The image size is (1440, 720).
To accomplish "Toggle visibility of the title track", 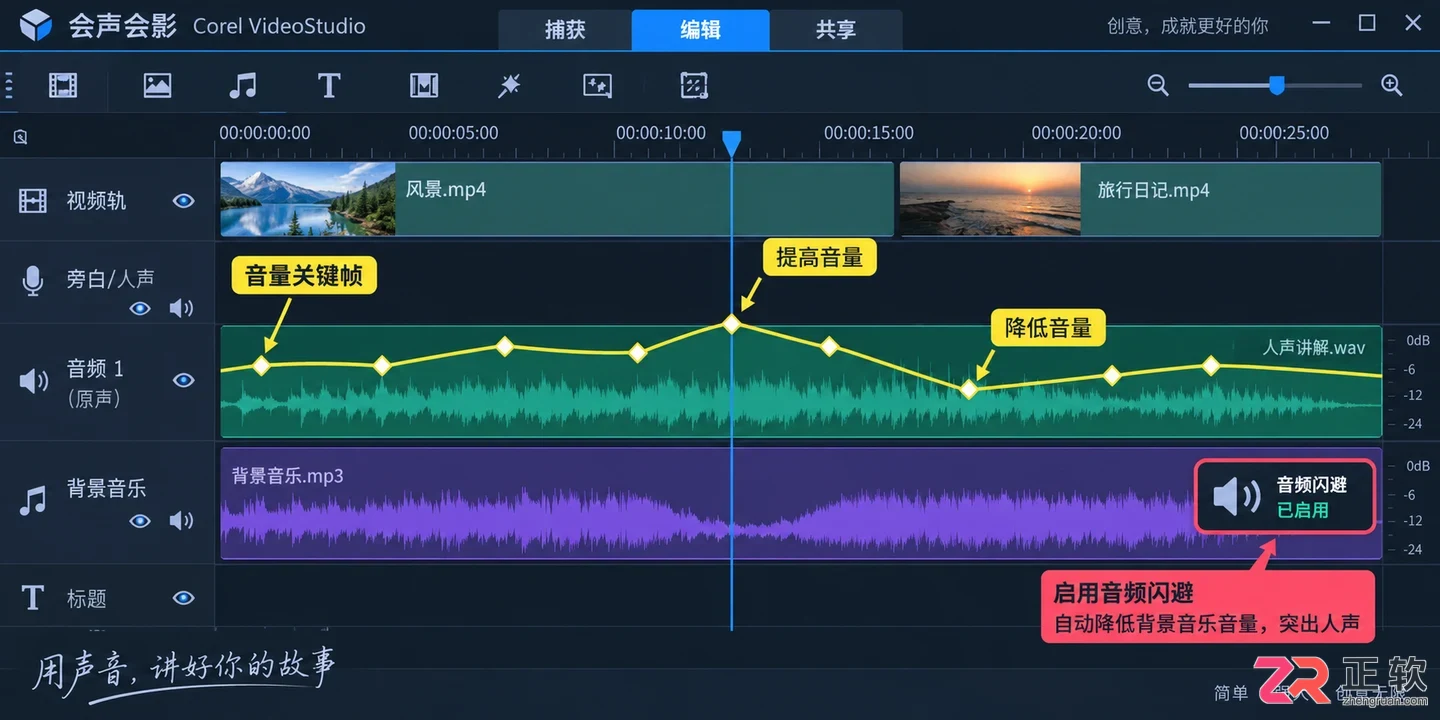I will point(183,598).
